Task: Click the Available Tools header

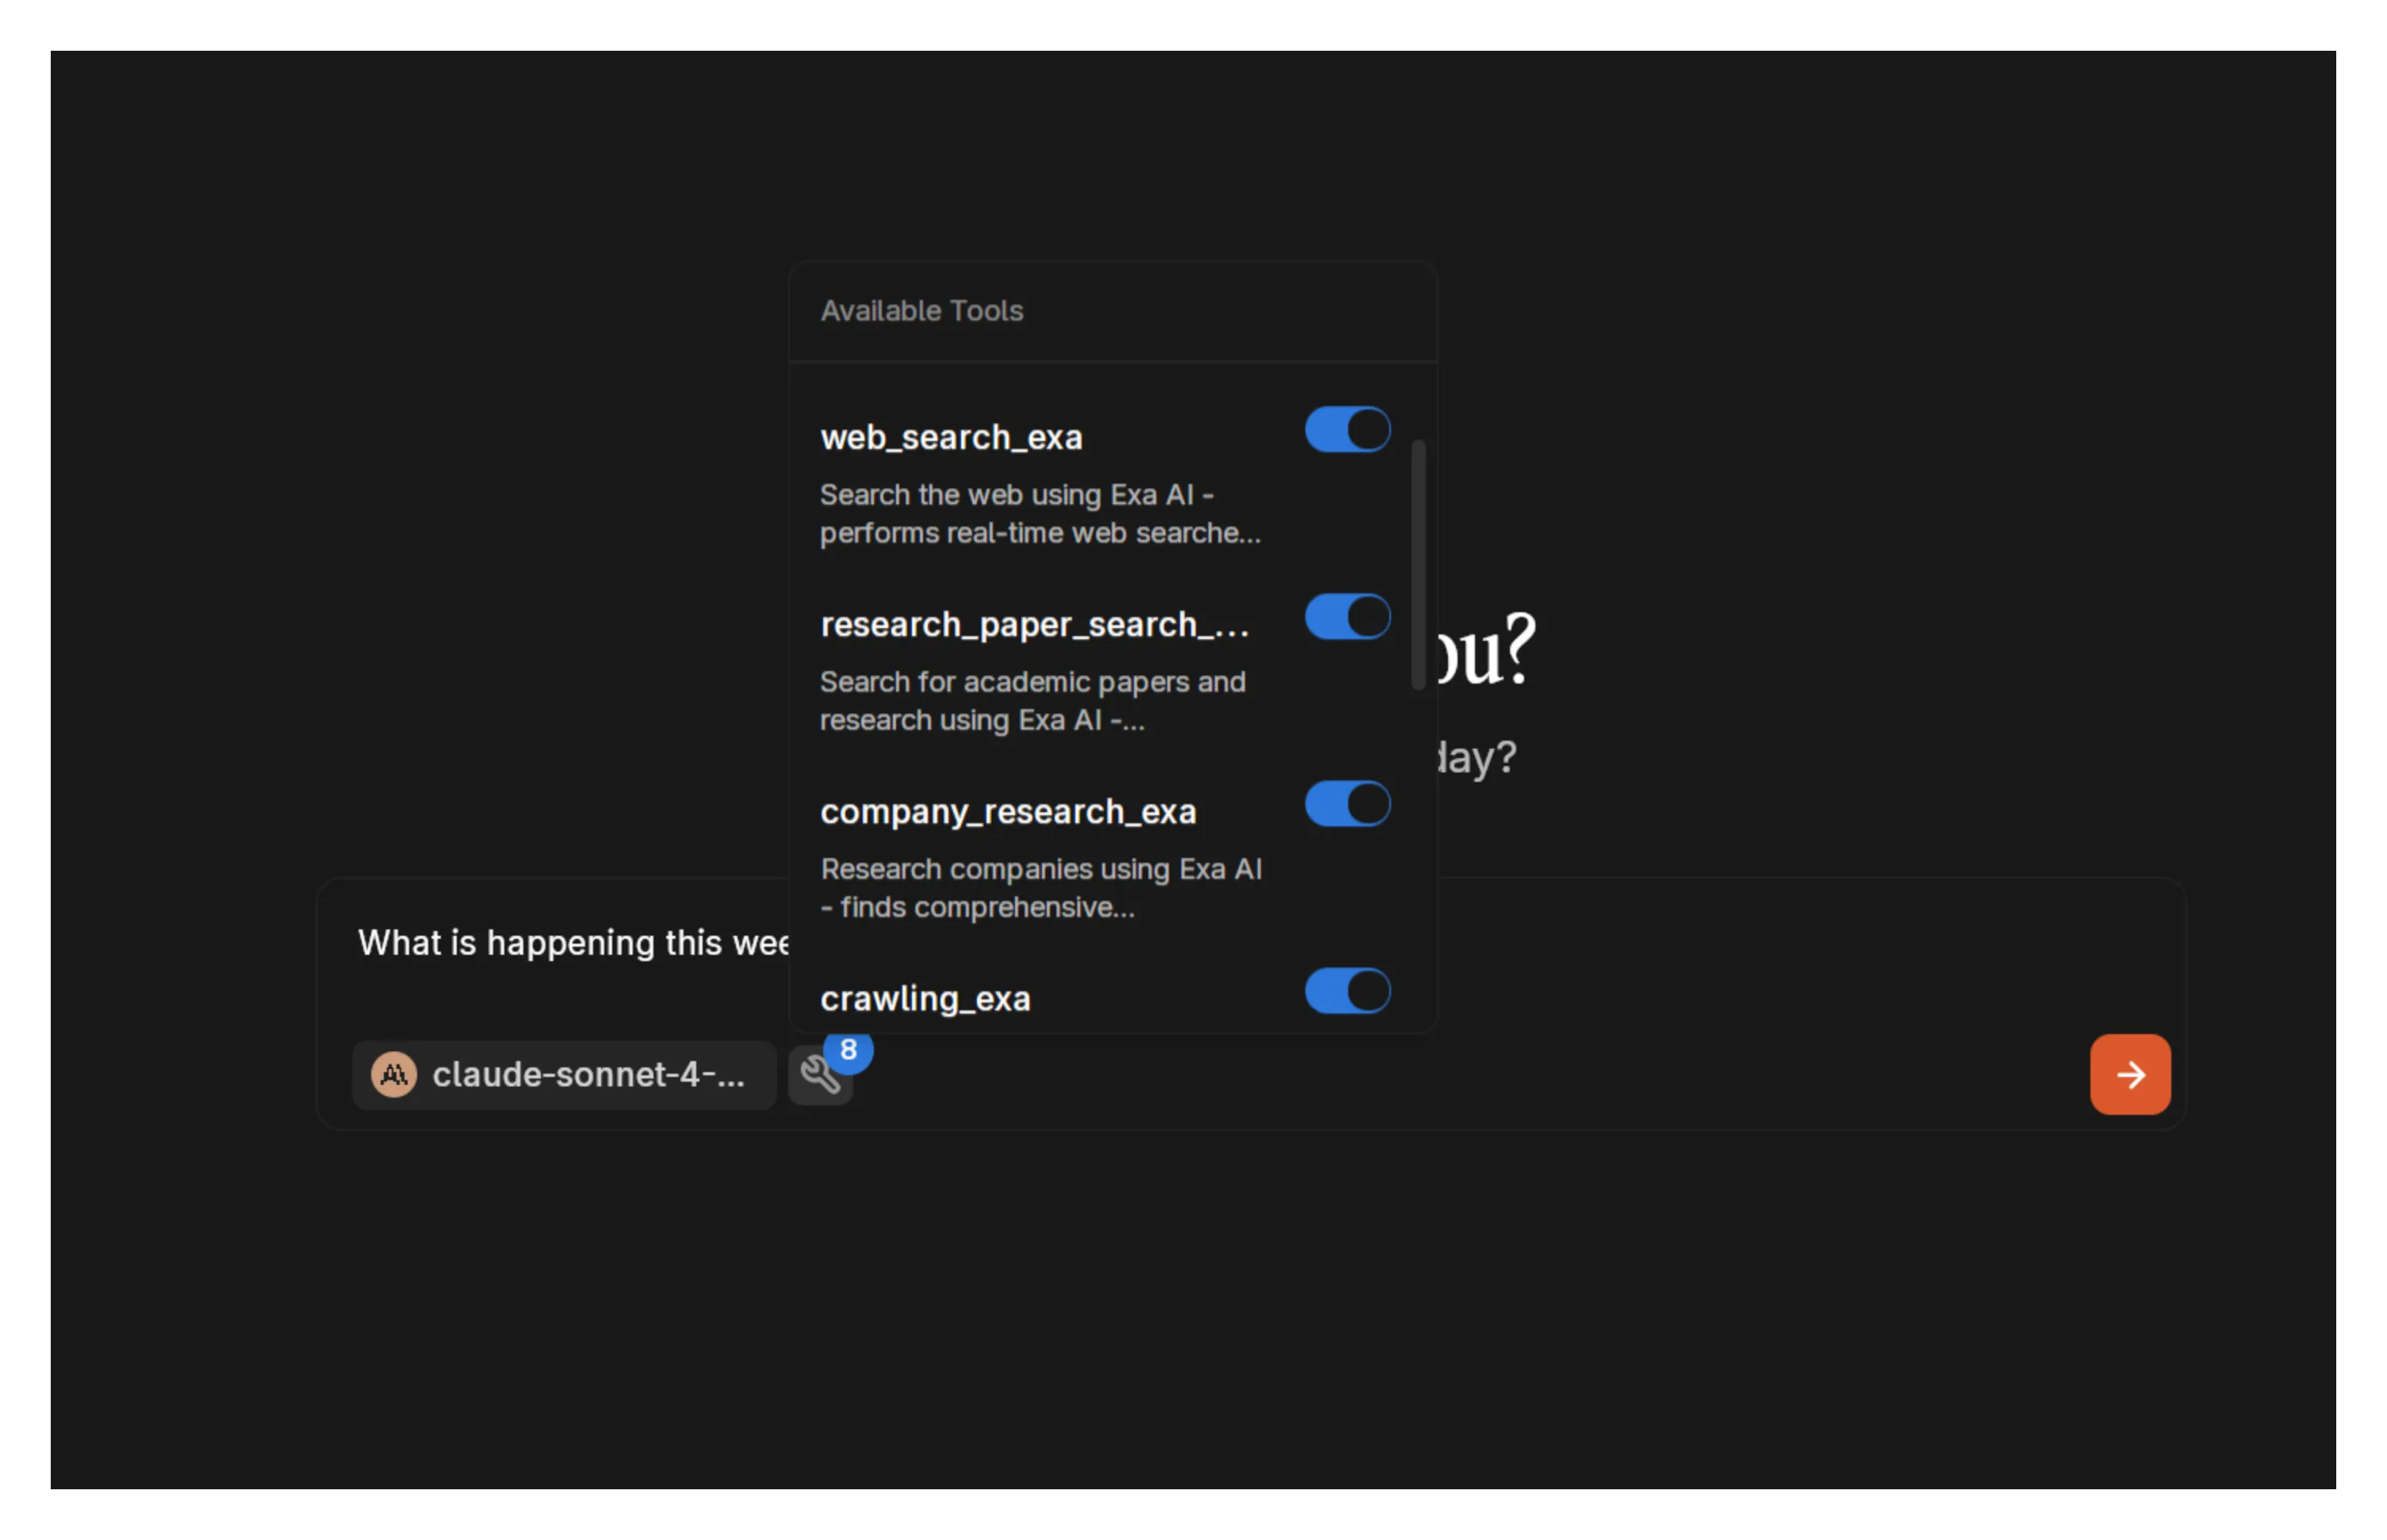Action: click(921, 310)
